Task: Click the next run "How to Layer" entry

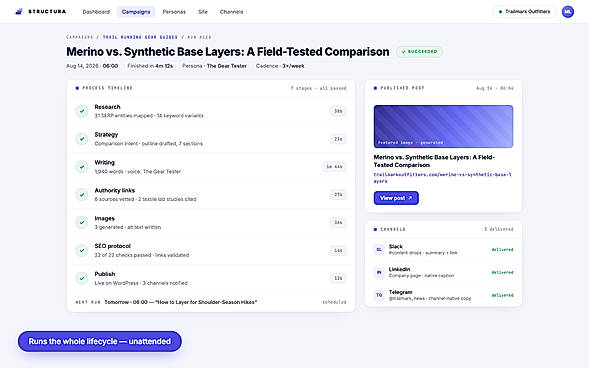Action: [x=181, y=302]
